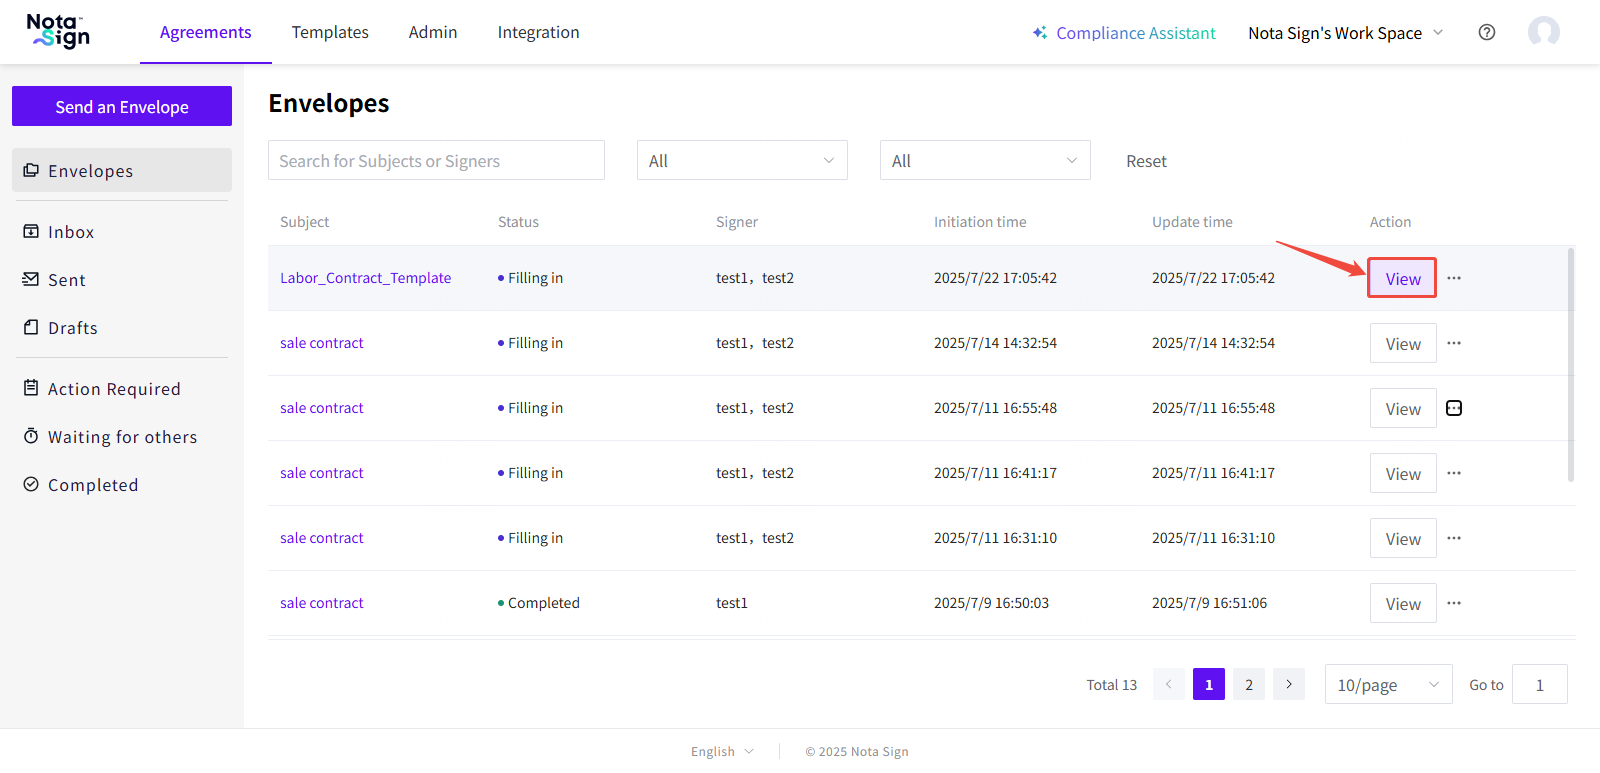Expand the second All filter dropdown
Screen dimensions: 1600x773
(985, 161)
